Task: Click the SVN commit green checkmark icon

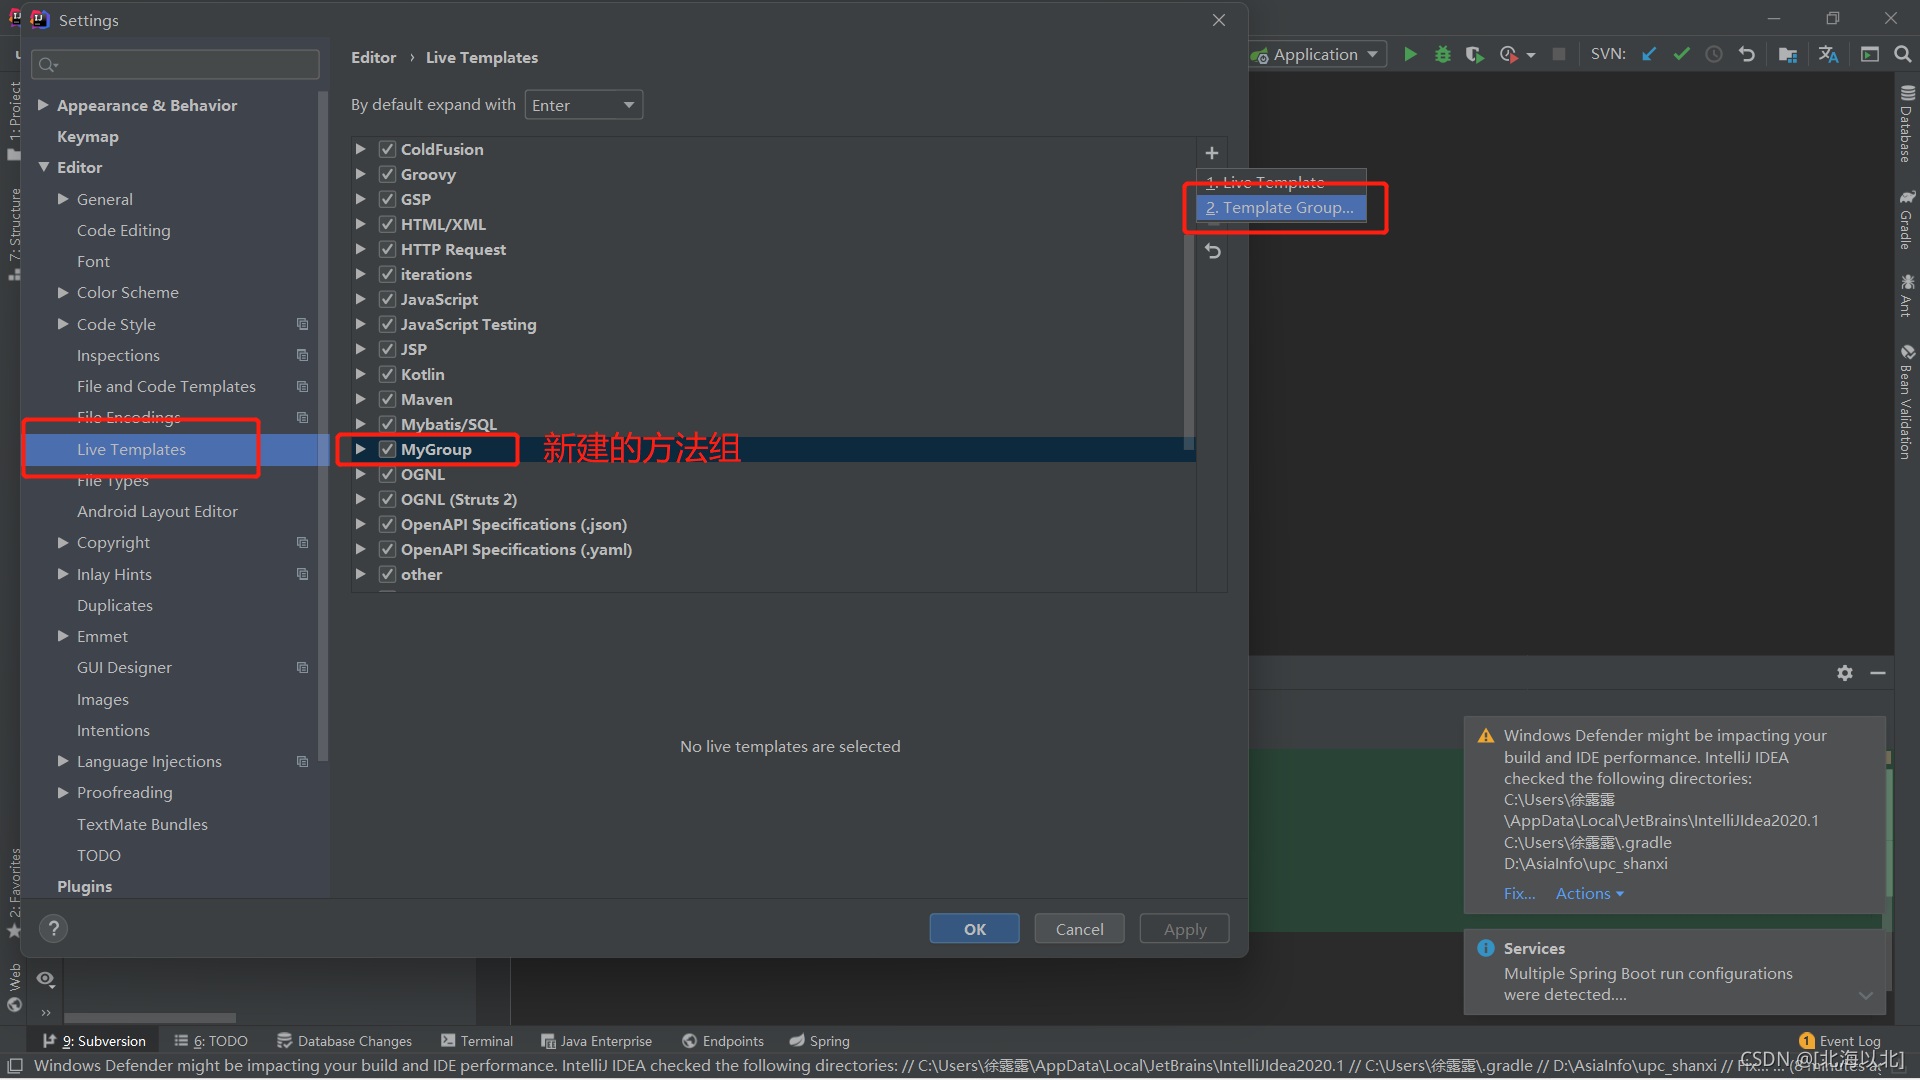Action: pyautogui.click(x=1681, y=54)
